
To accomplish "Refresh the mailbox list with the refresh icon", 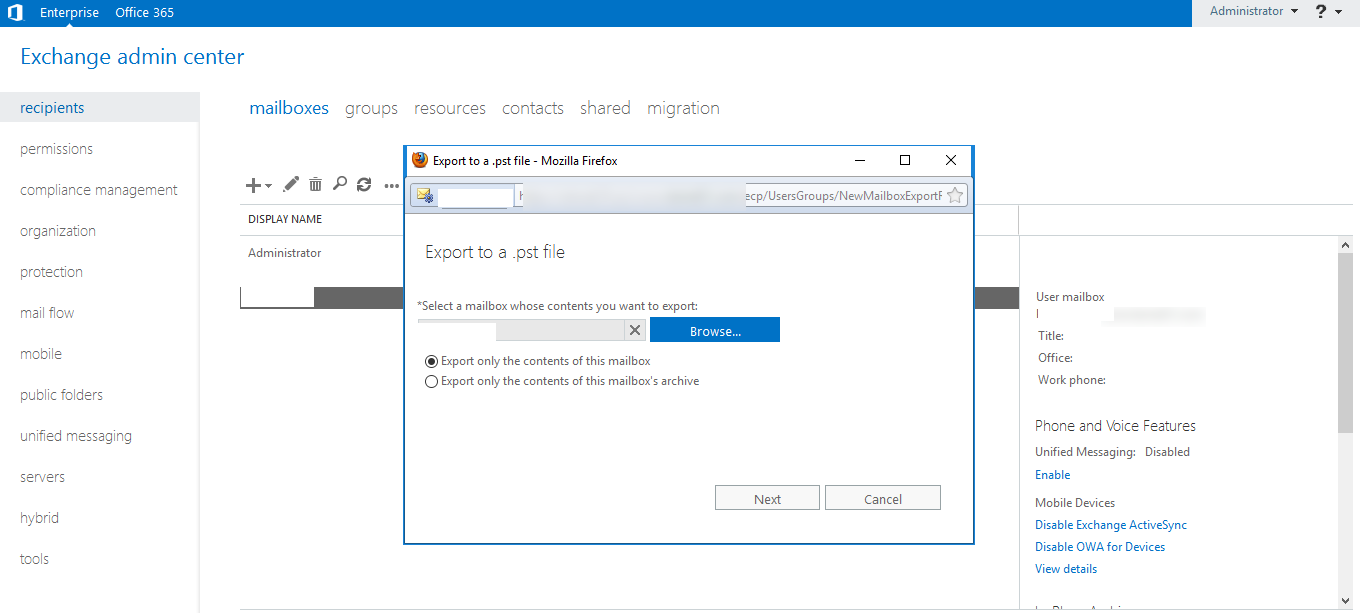I will point(364,184).
